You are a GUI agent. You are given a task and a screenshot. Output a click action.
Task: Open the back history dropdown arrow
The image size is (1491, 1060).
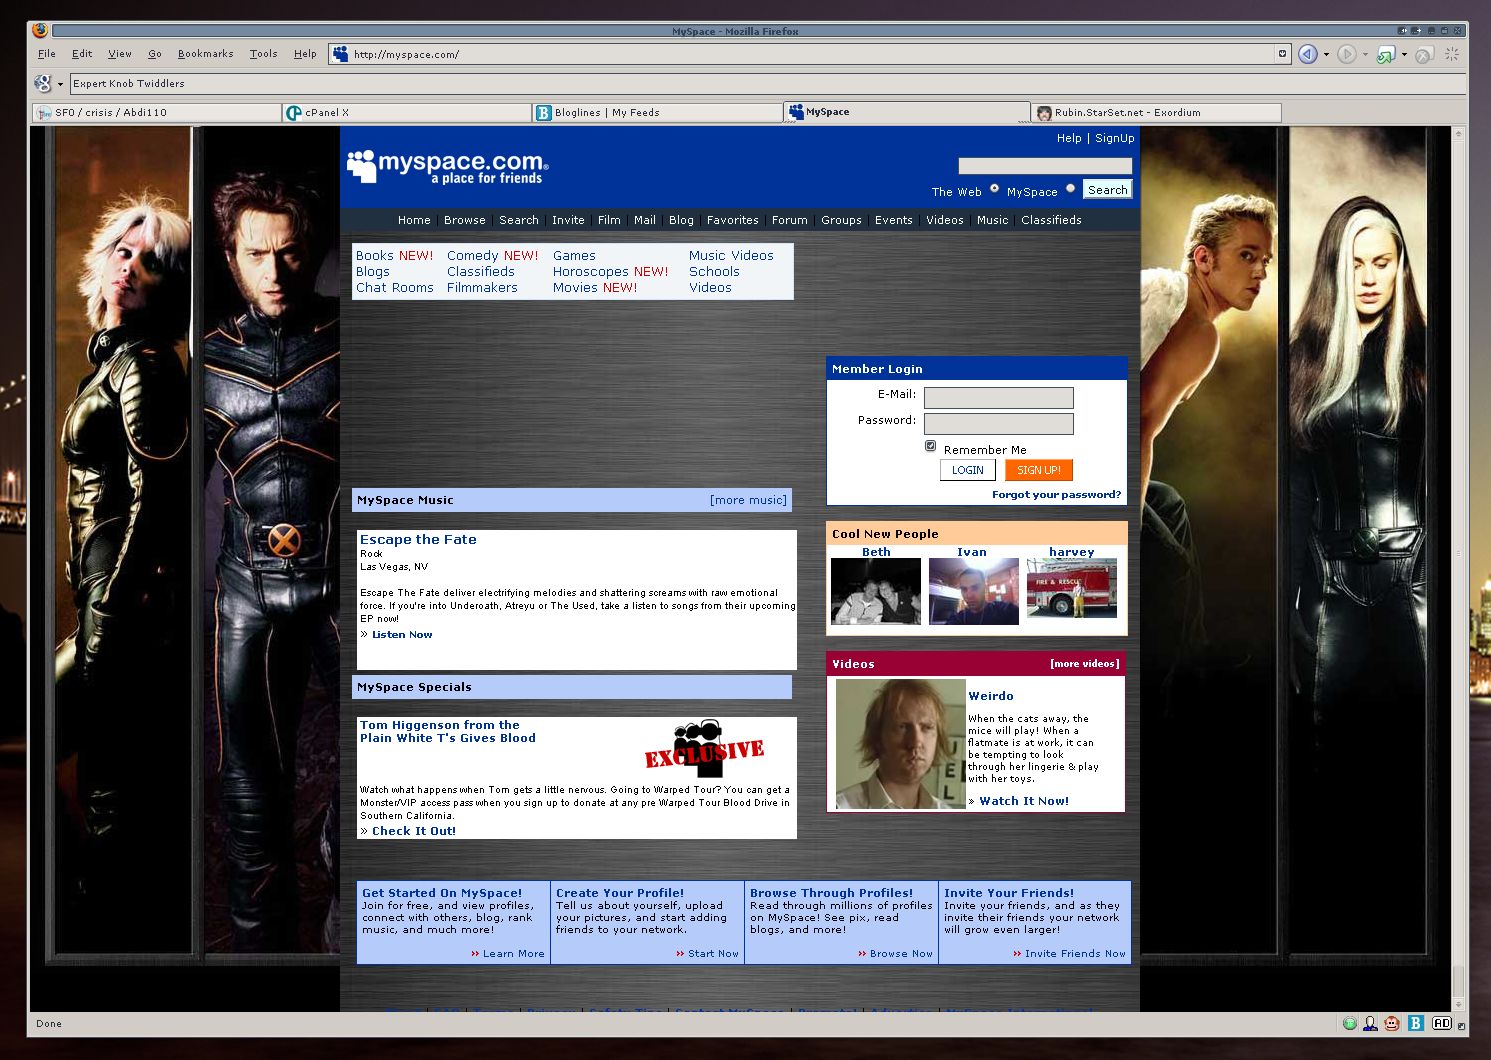tap(1326, 55)
